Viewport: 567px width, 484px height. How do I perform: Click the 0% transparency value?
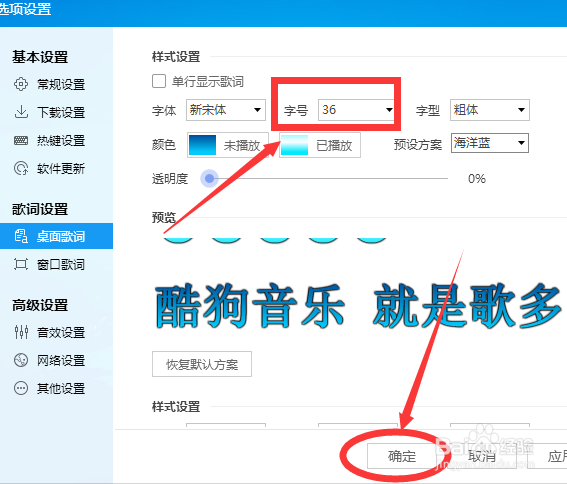click(x=477, y=179)
